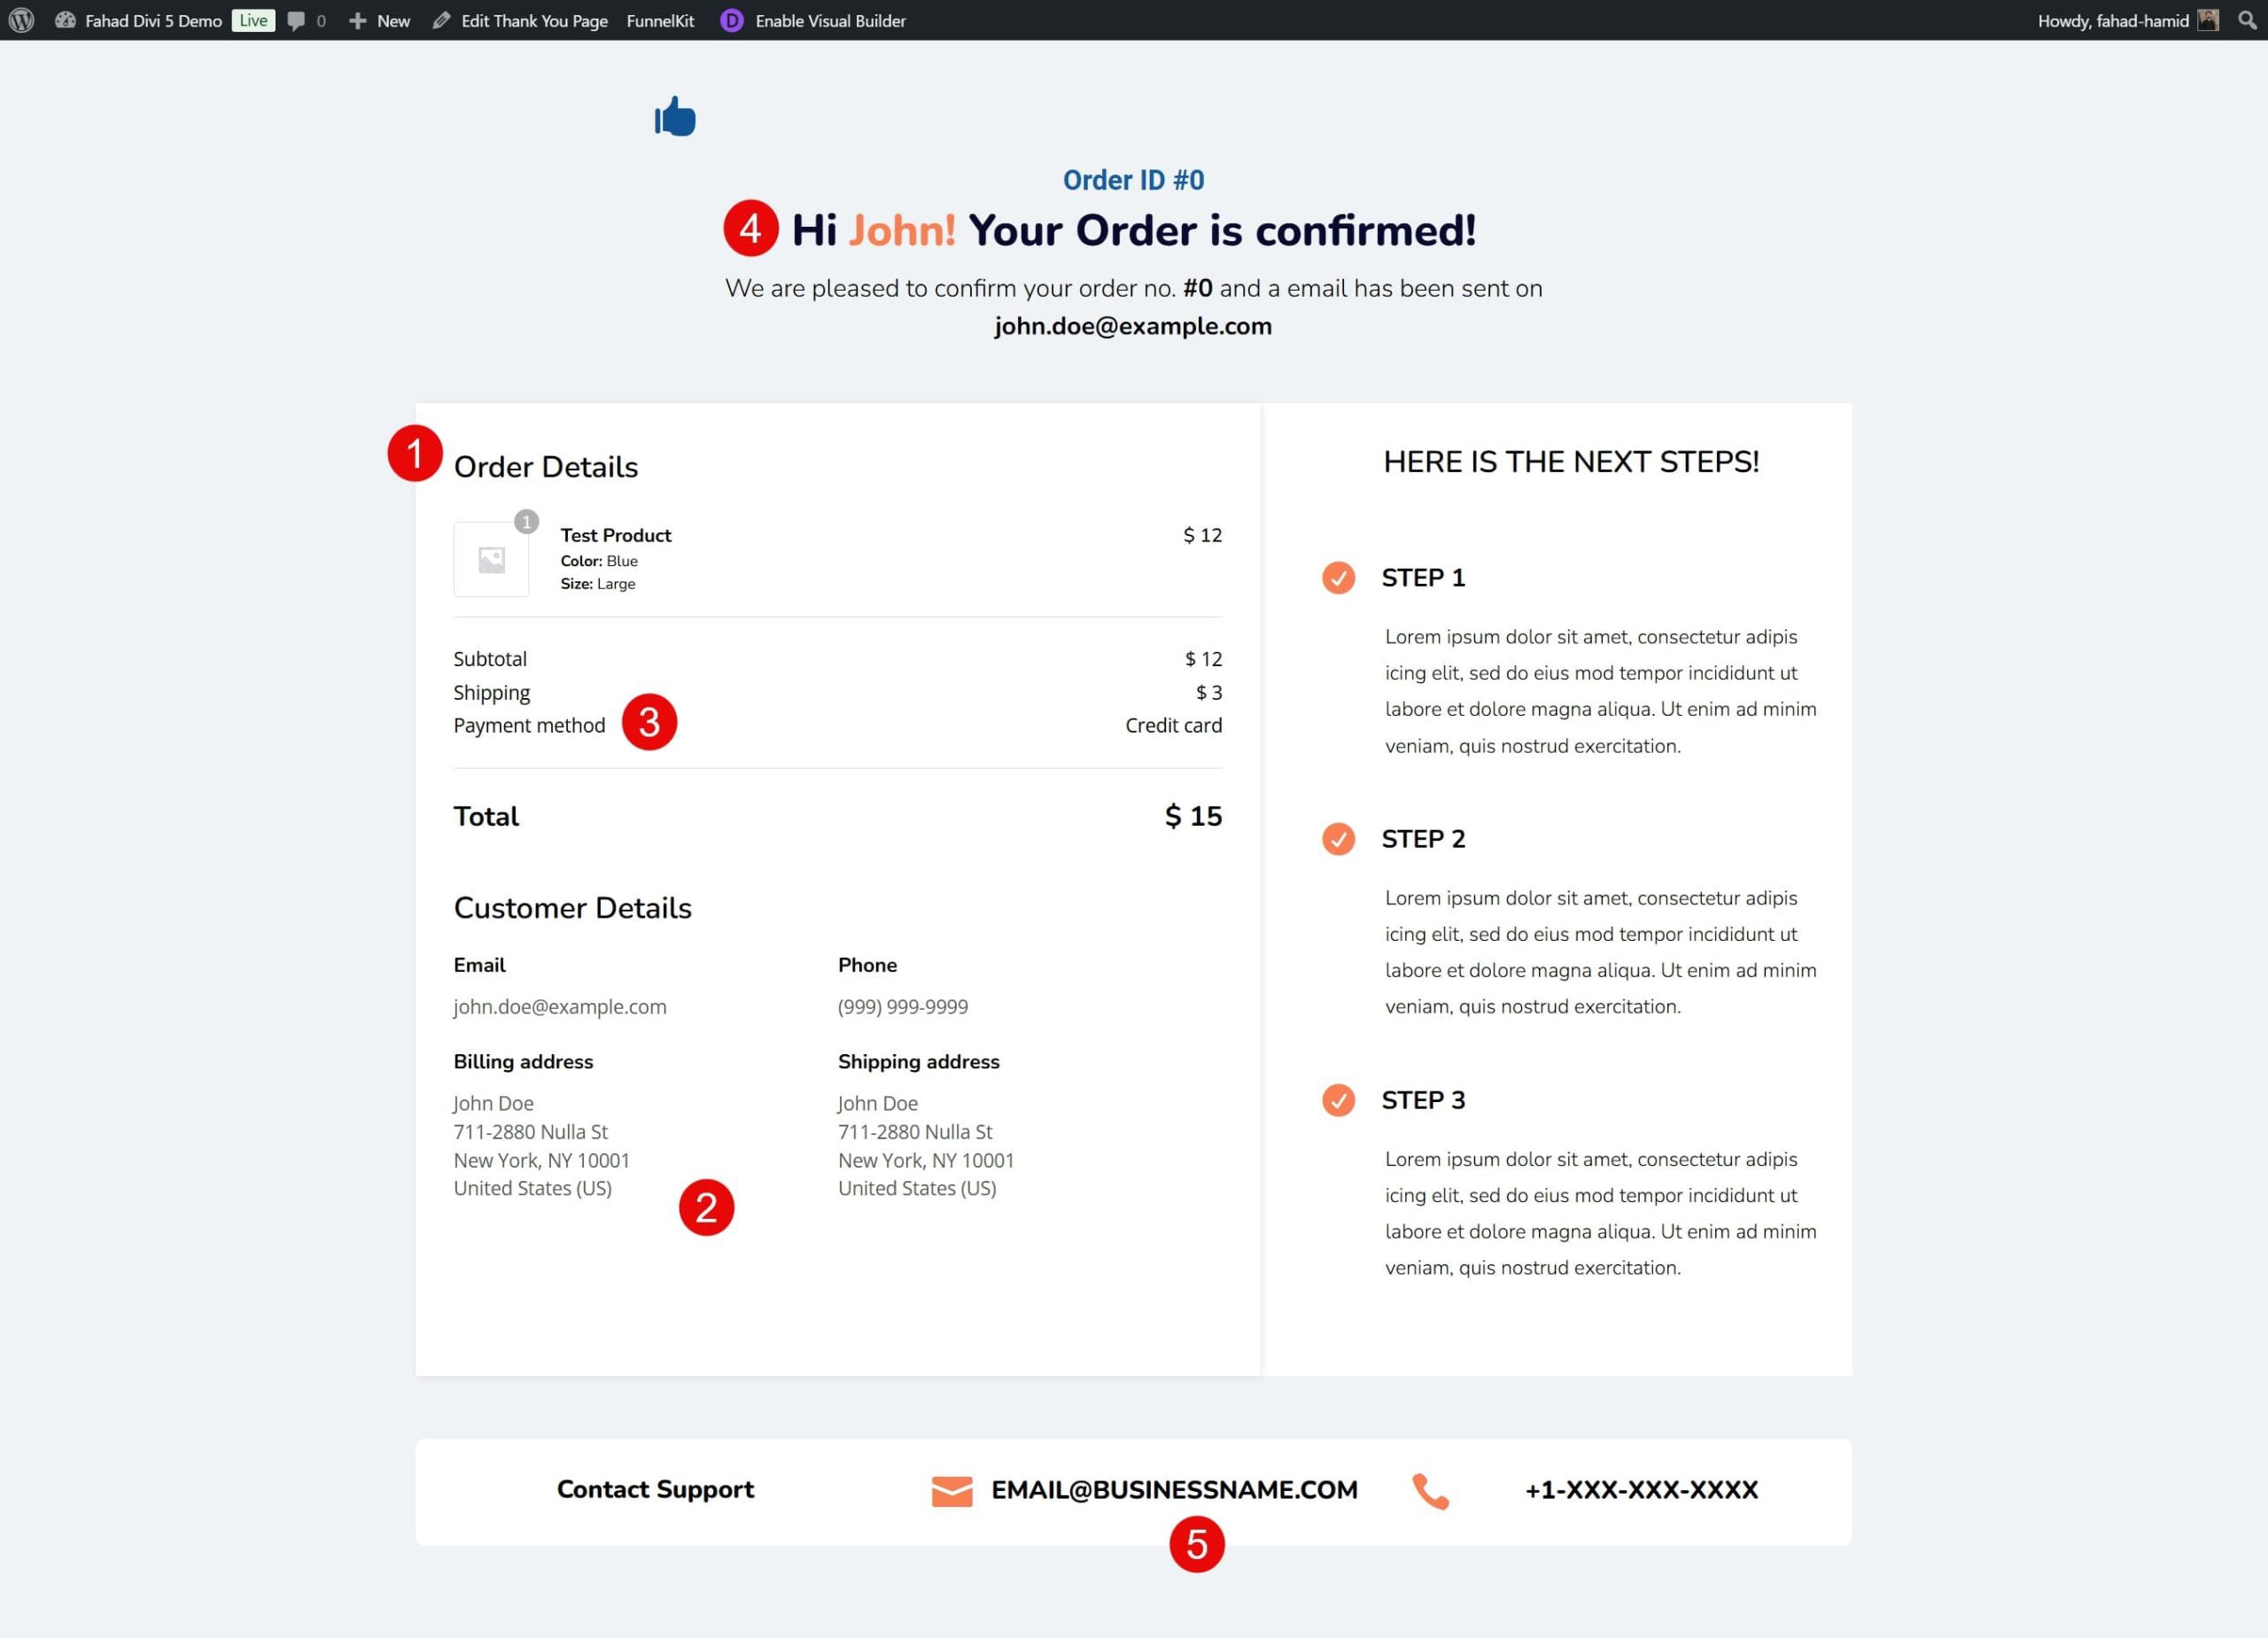Expand the Order Details section

coord(546,465)
